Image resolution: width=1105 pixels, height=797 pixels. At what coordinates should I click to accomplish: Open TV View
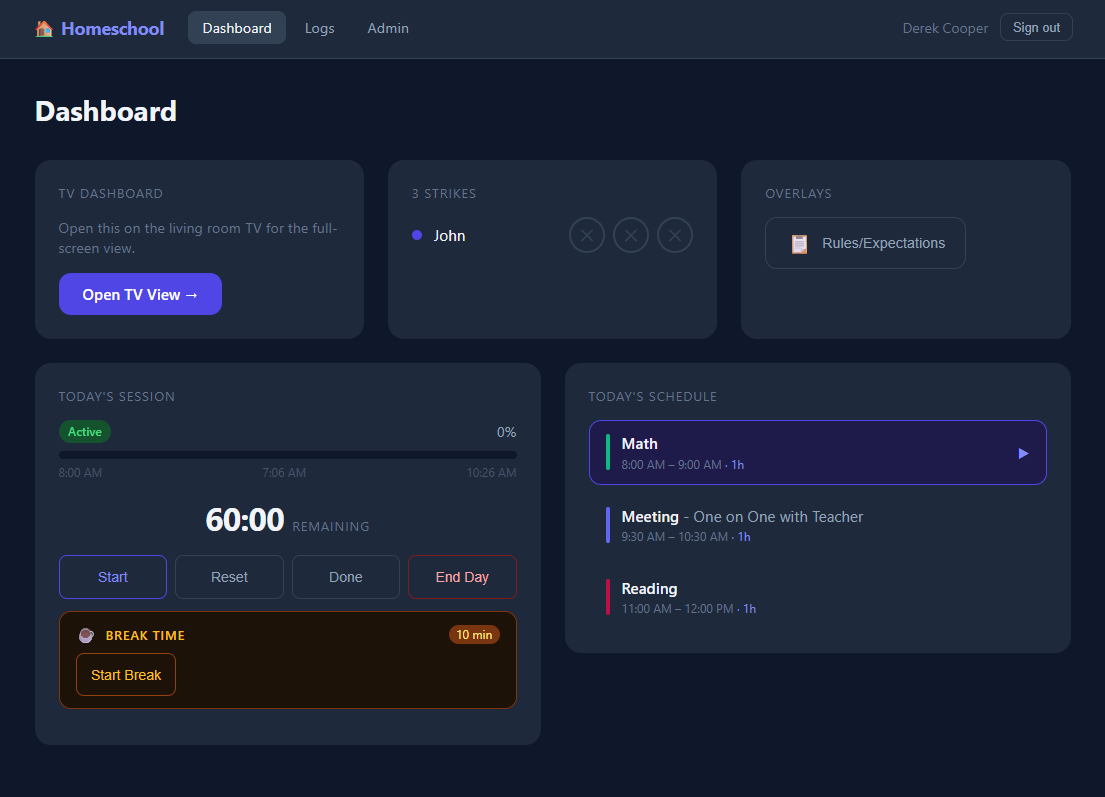140,295
